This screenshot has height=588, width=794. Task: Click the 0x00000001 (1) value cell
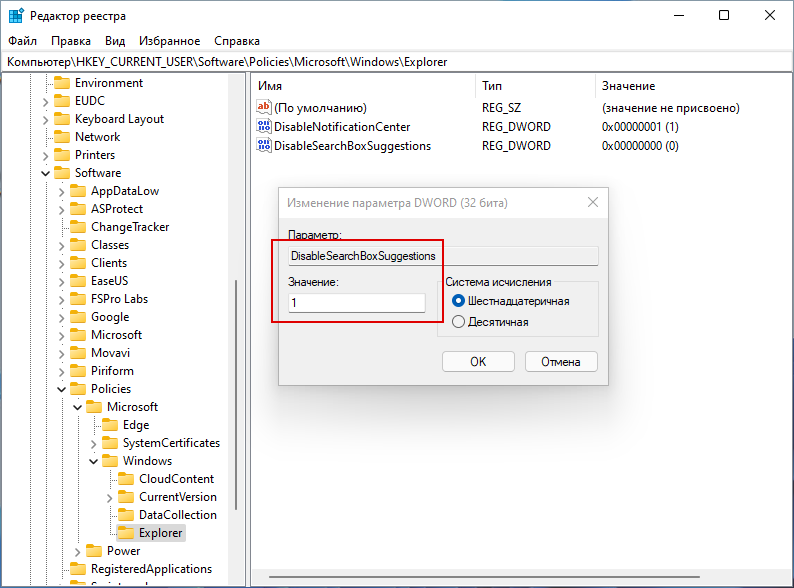tap(640, 127)
